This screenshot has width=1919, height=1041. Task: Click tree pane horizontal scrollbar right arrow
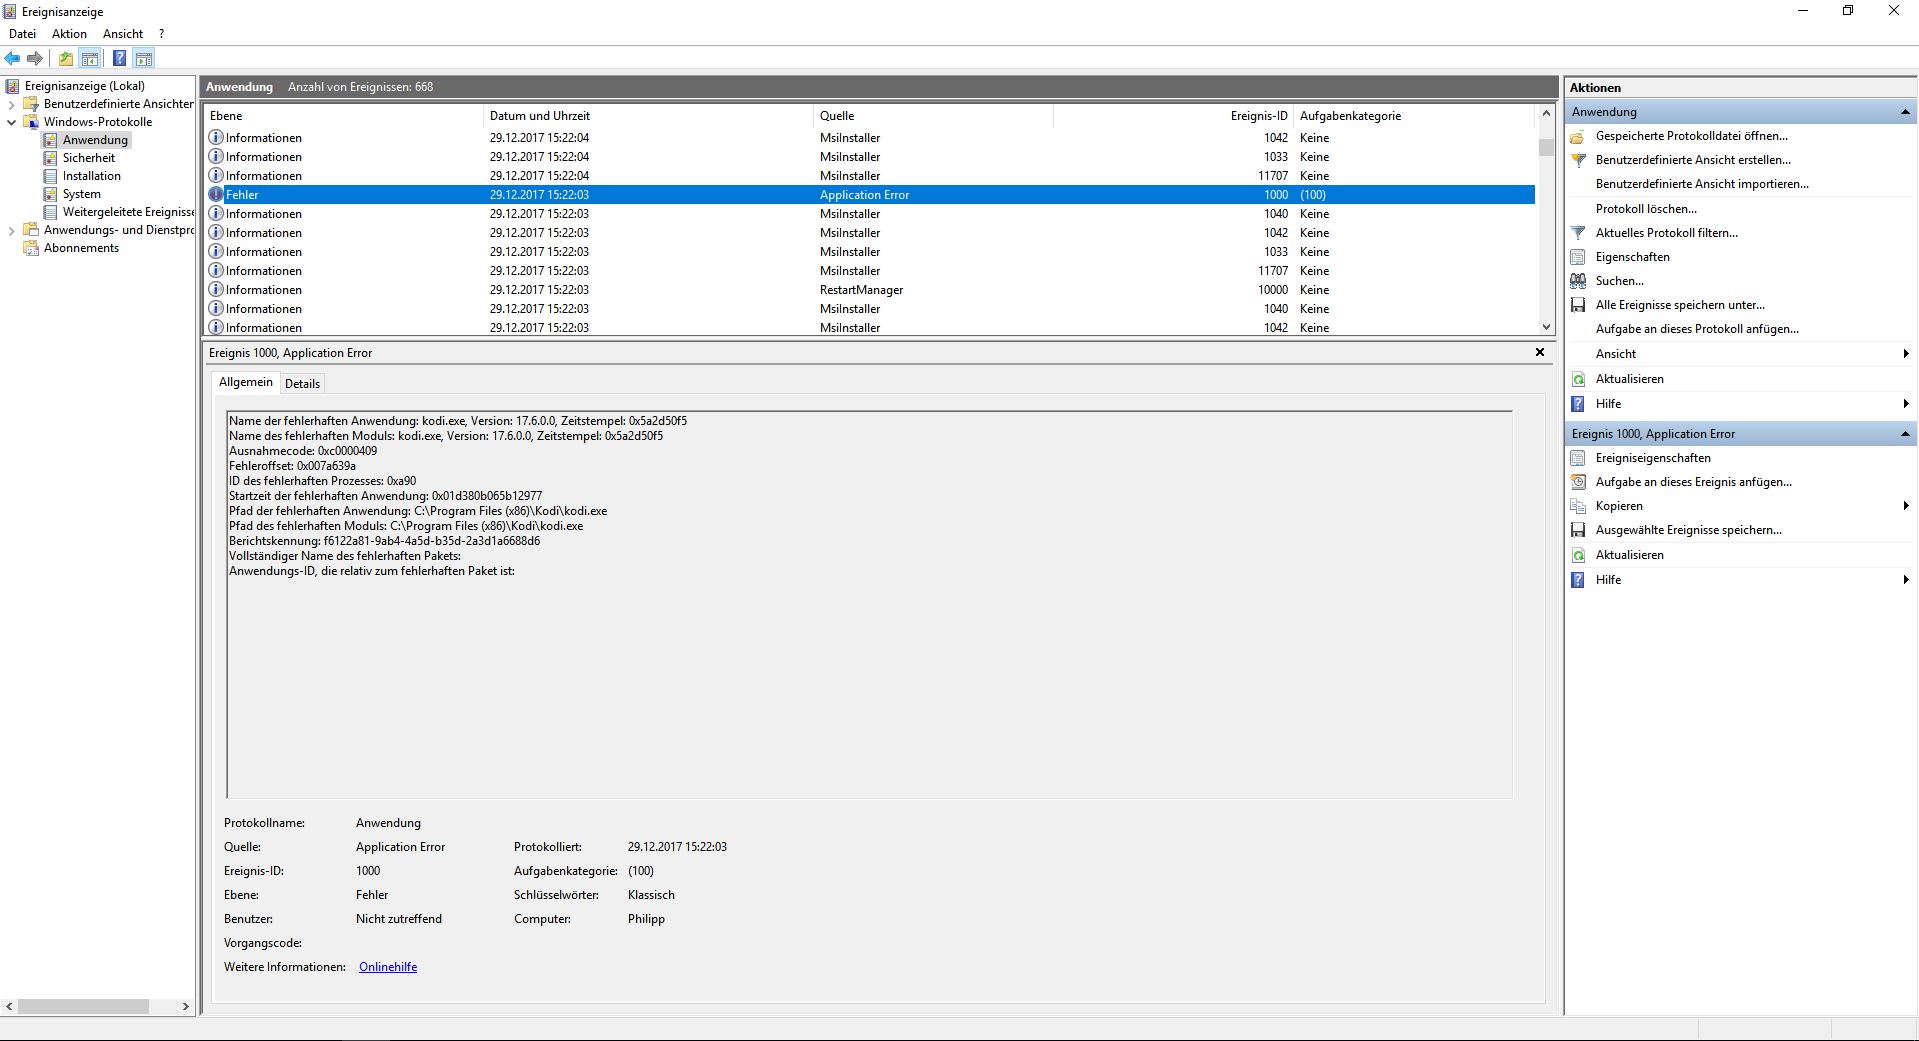[x=185, y=1007]
